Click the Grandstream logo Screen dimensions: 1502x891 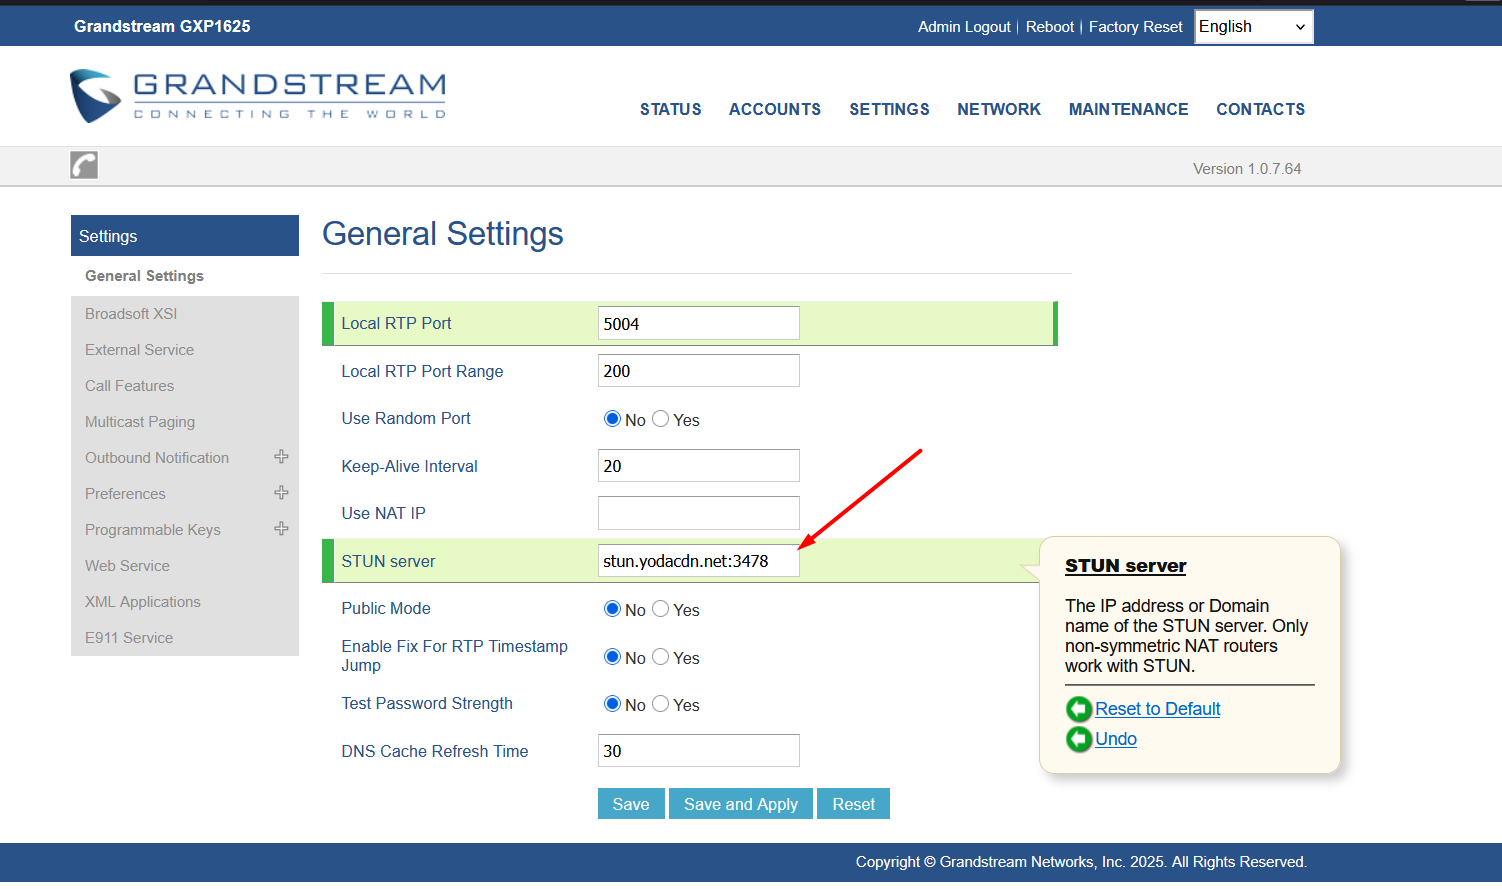click(258, 96)
